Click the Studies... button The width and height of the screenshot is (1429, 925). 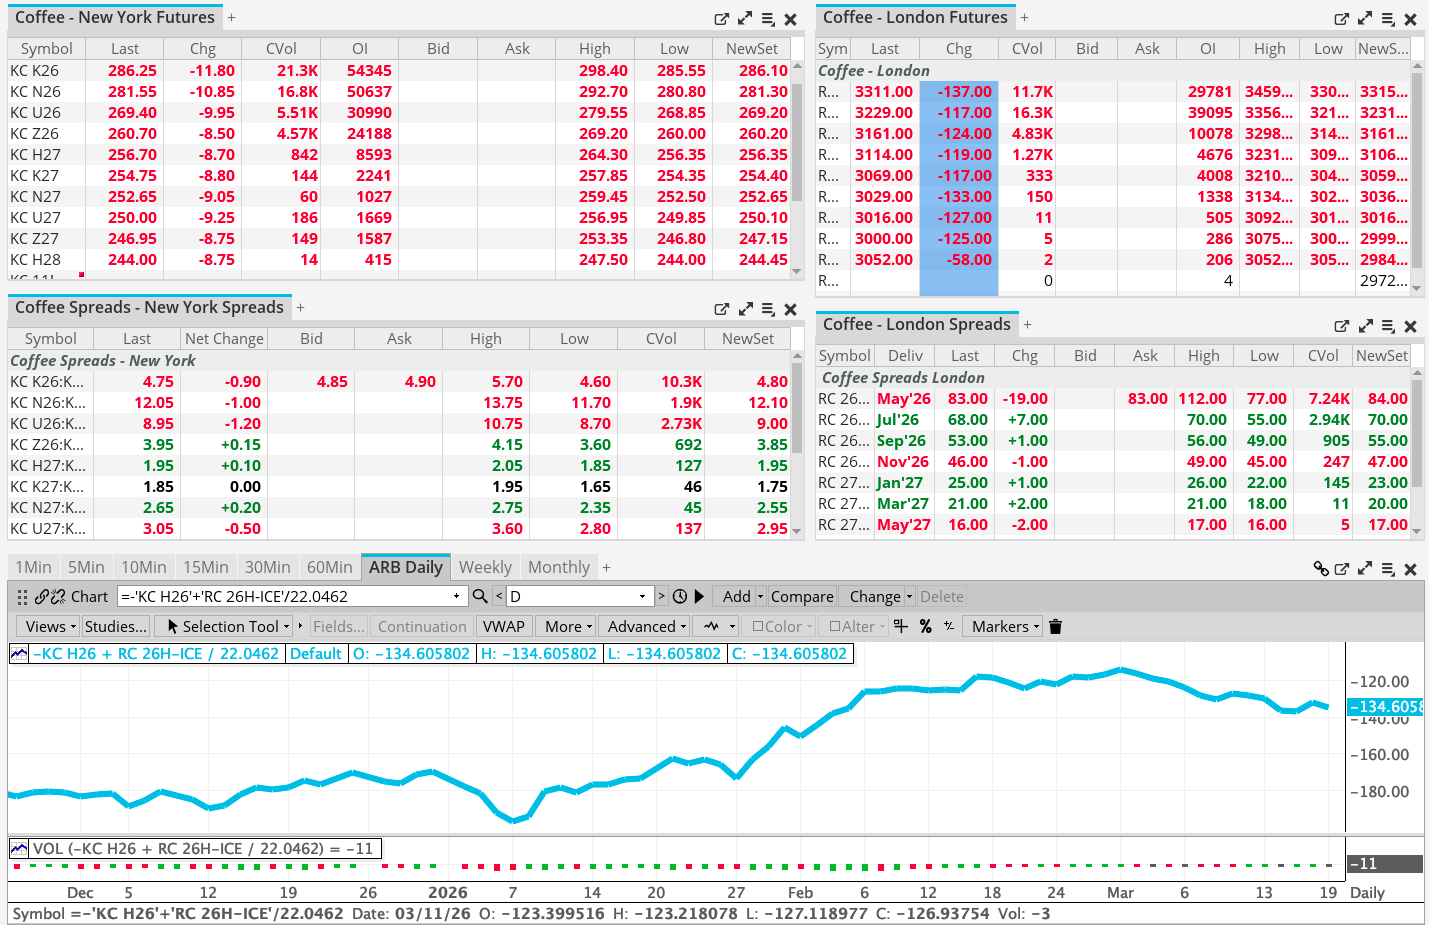tap(116, 626)
